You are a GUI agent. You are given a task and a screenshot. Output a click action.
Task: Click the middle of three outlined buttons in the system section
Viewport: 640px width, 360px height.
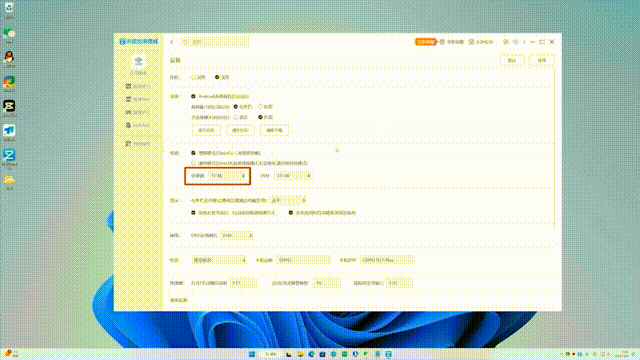pyautogui.click(x=240, y=130)
